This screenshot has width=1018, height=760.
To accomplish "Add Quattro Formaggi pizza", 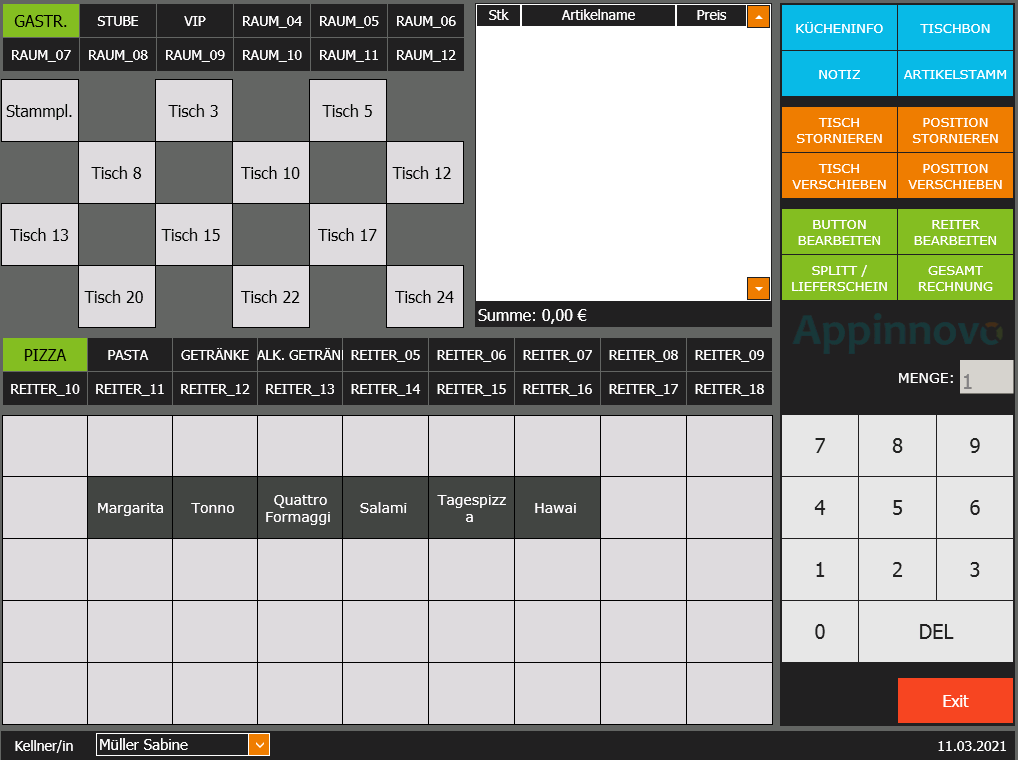I will click(x=300, y=508).
